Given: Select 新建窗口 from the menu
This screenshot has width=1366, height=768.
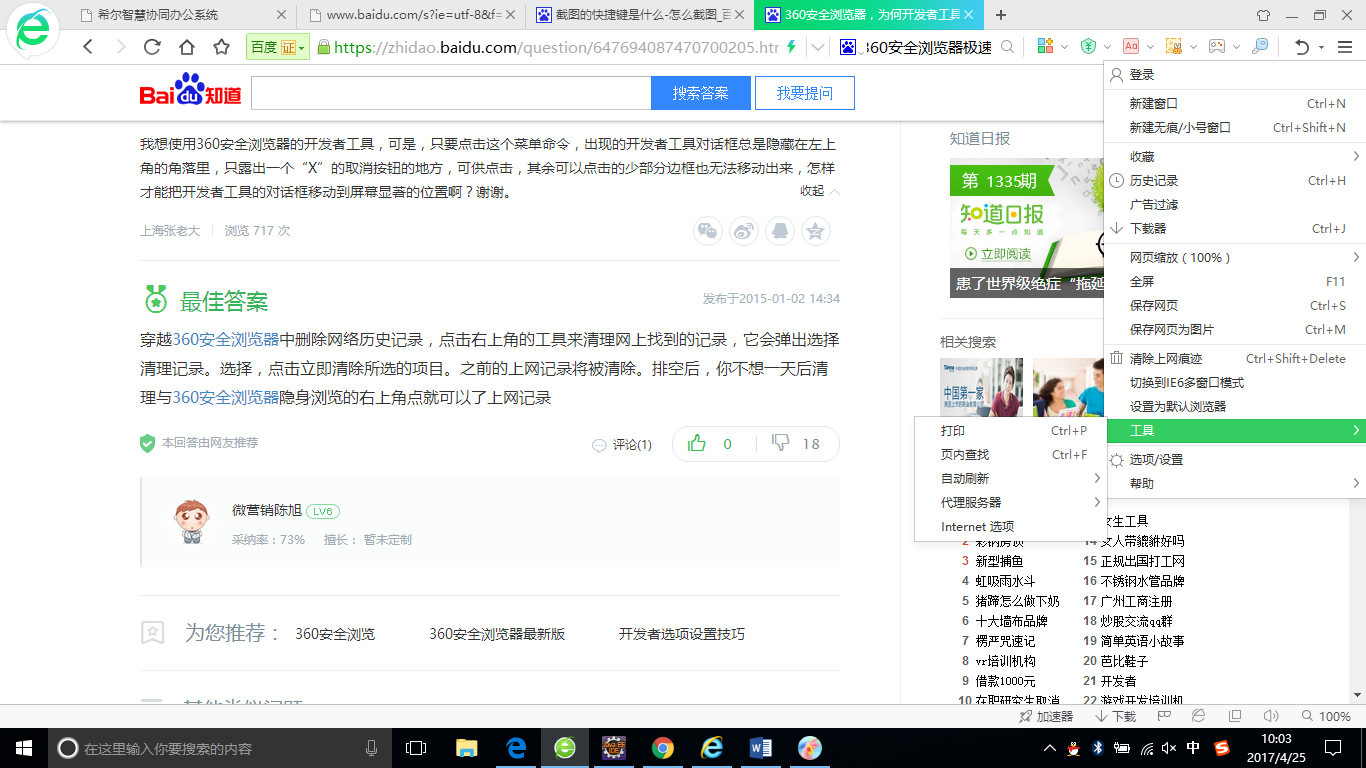Looking at the screenshot, I should [1235, 103].
